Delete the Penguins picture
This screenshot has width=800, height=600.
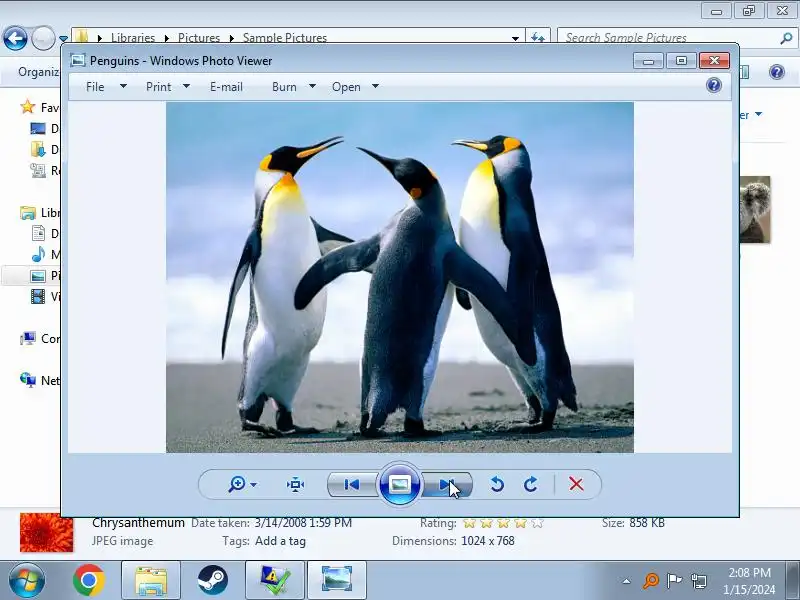pos(576,484)
